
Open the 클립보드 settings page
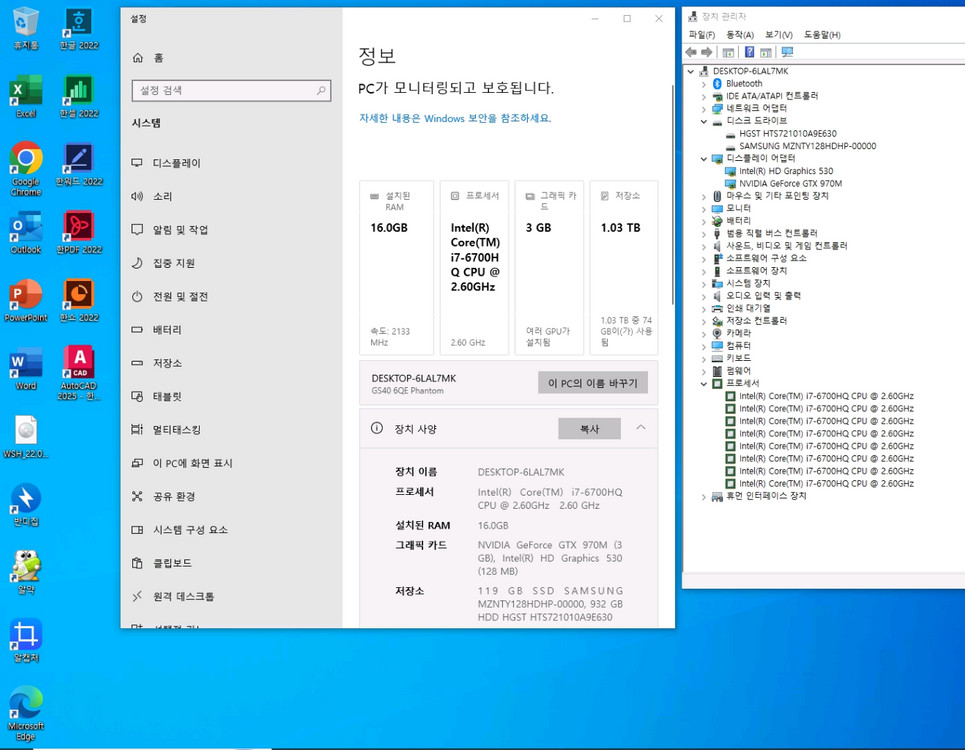point(231,563)
